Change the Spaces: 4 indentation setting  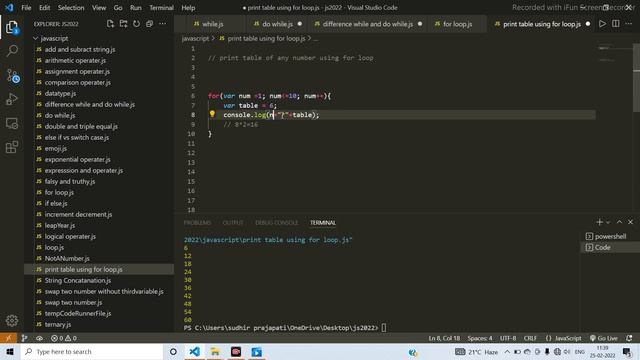pos(480,338)
